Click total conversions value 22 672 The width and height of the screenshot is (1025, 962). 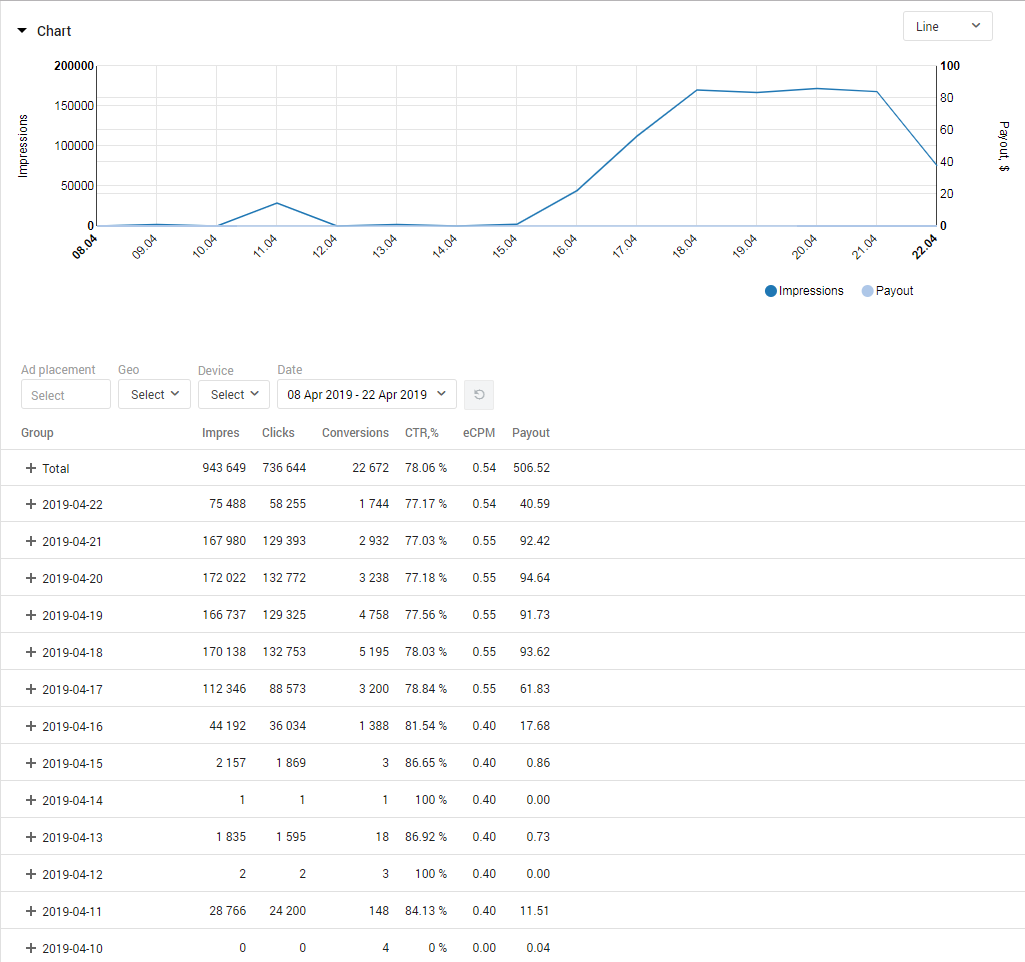coord(371,468)
